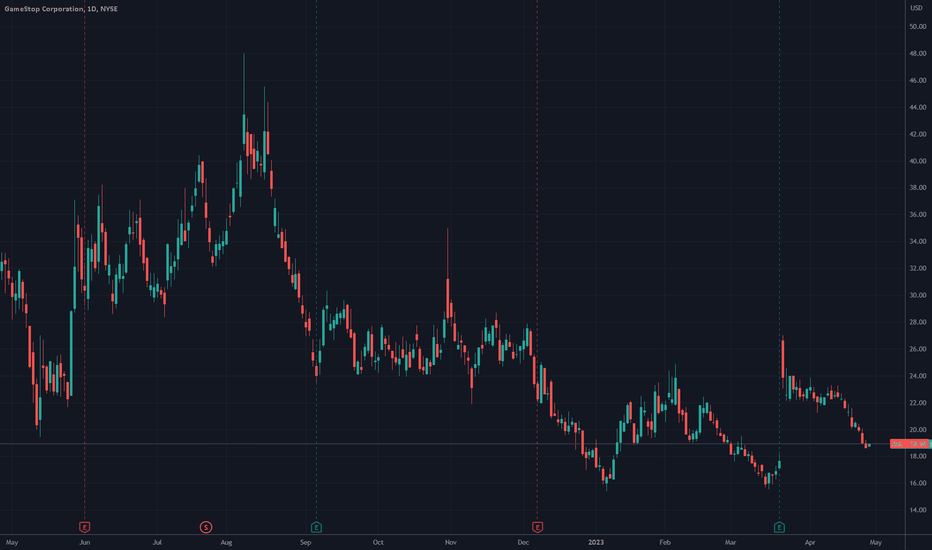Click the 32.00 price axis label
The width and height of the screenshot is (932, 550).
coord(917,268)
